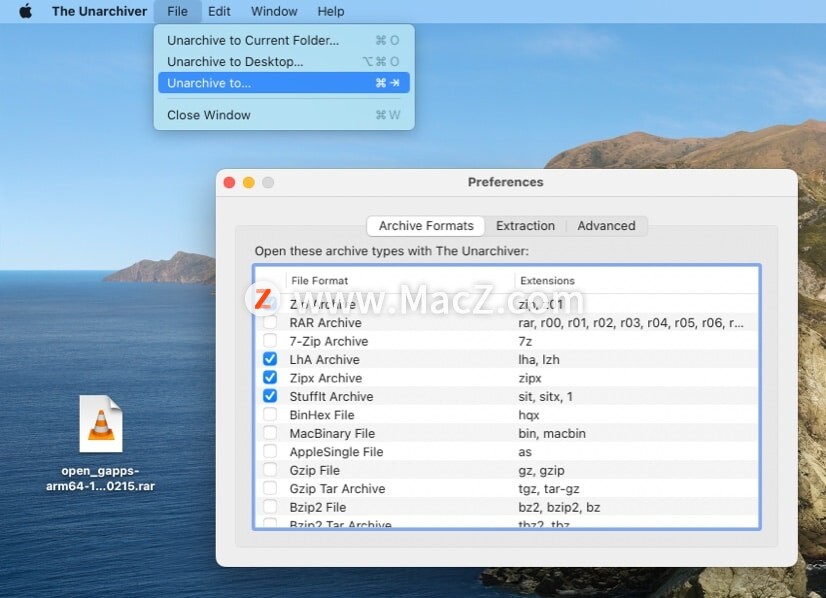This screenshot has width=826, height=598.
Task: Enable BinHex File checkbox
Action: click(270, 414)
